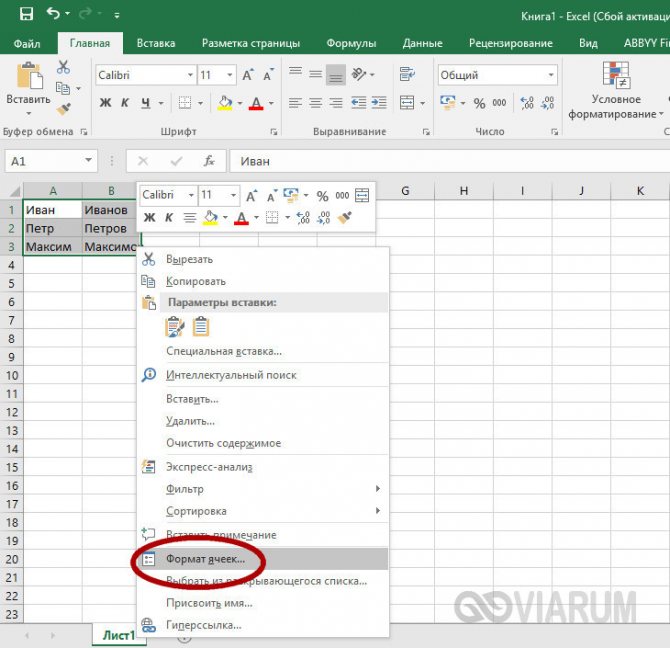670x648 pixels.
Task: Choose Вырезать in context menu
Action: pyautogui.click(x=264, y=259)
